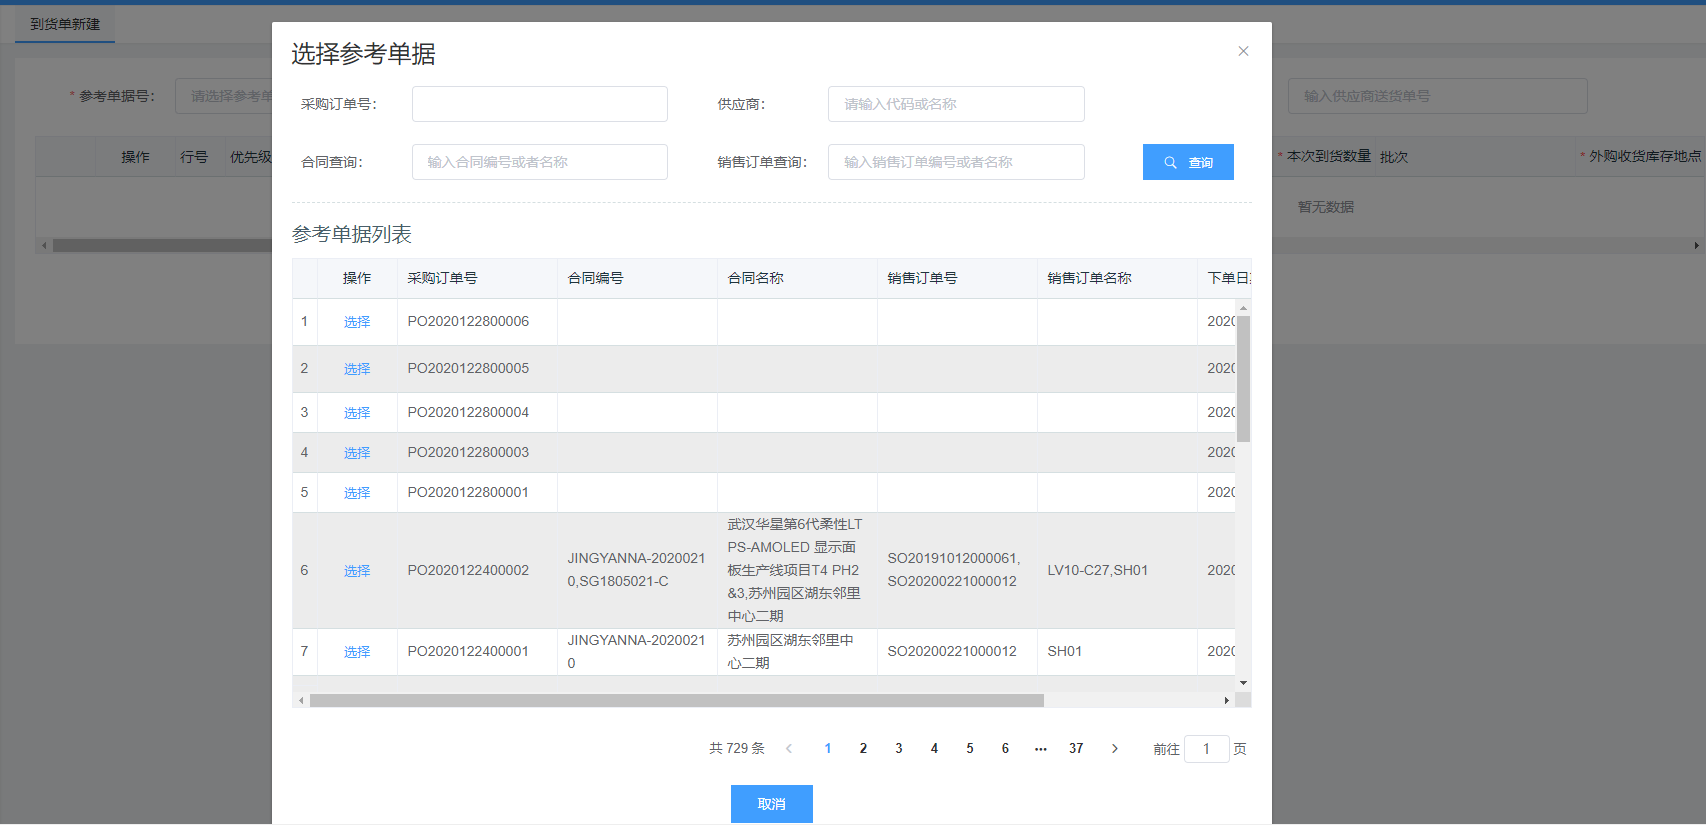Click the pagination ellipsis to jump pages
Screen dimensions: 1706x830
[x=1040, y=749]
